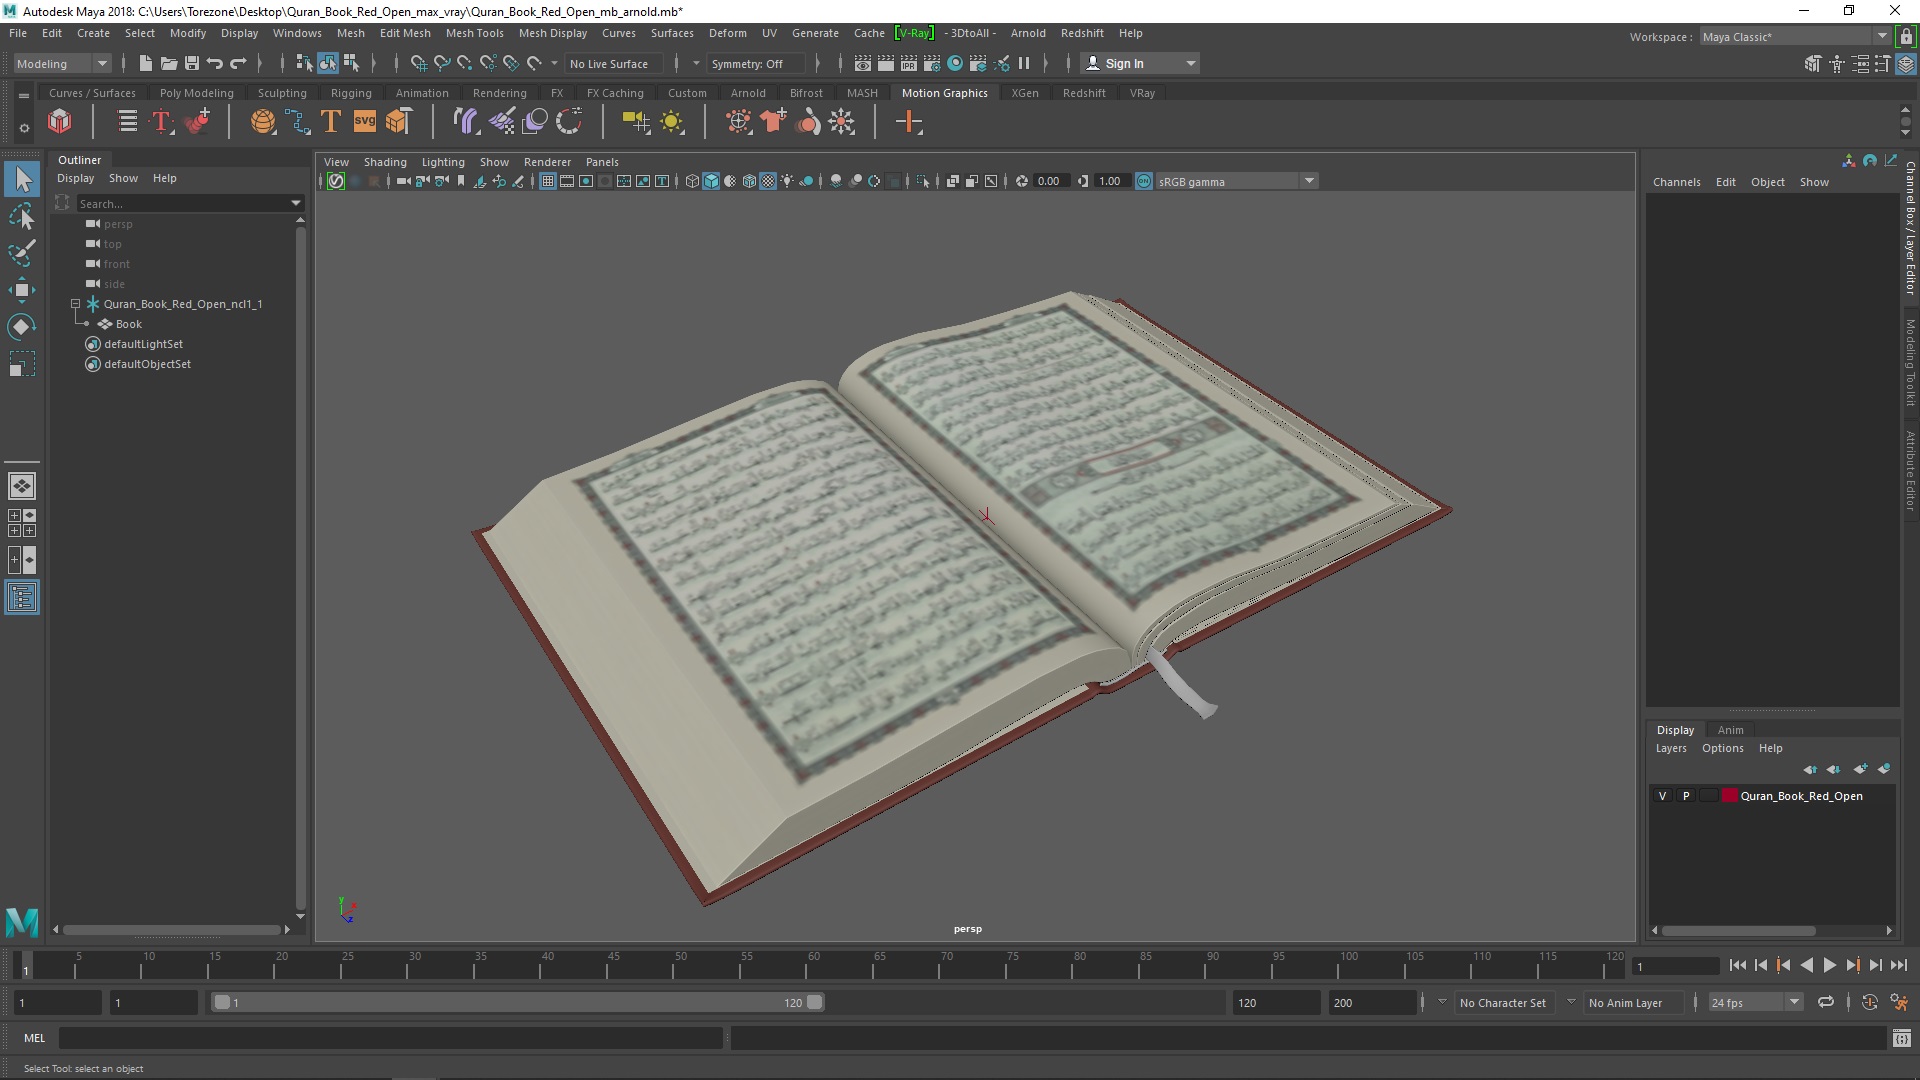The image size is (1920, 1080).
Task: Click the FX Caching tab icon
Action: pyautogui.click(x=615, y=92)
